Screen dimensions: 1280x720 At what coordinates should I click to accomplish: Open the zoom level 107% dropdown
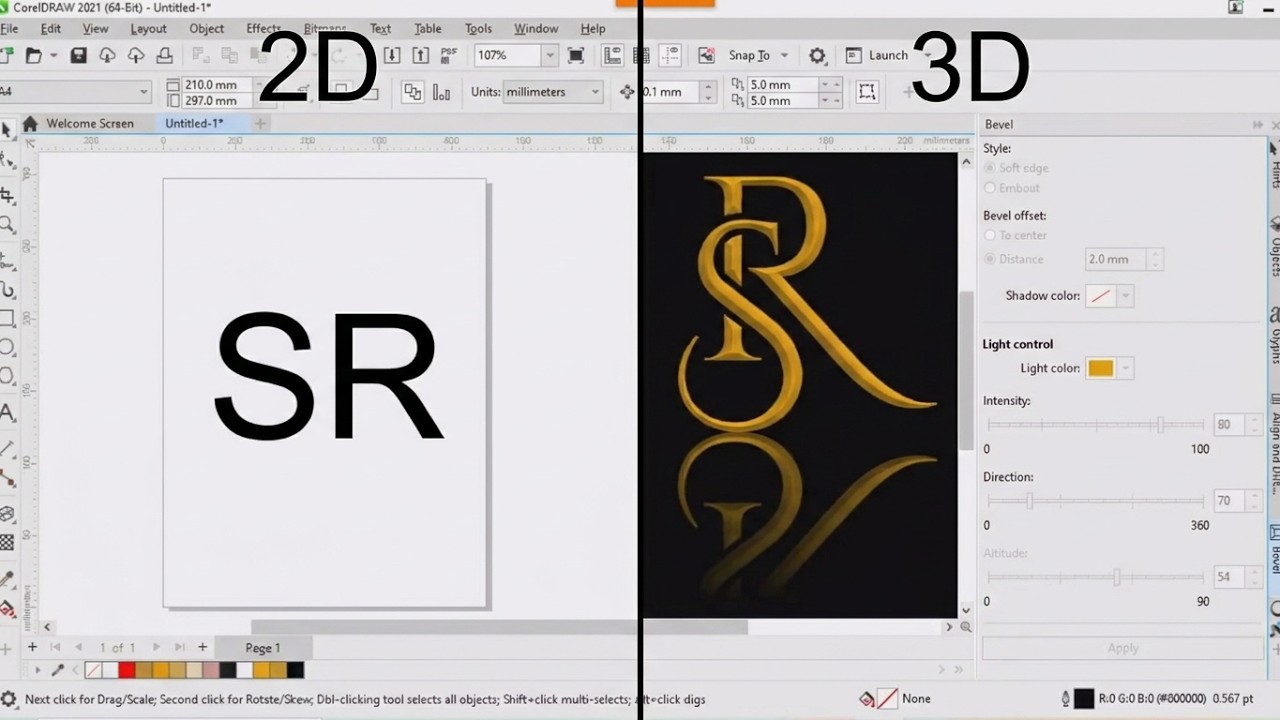point(549,55)
